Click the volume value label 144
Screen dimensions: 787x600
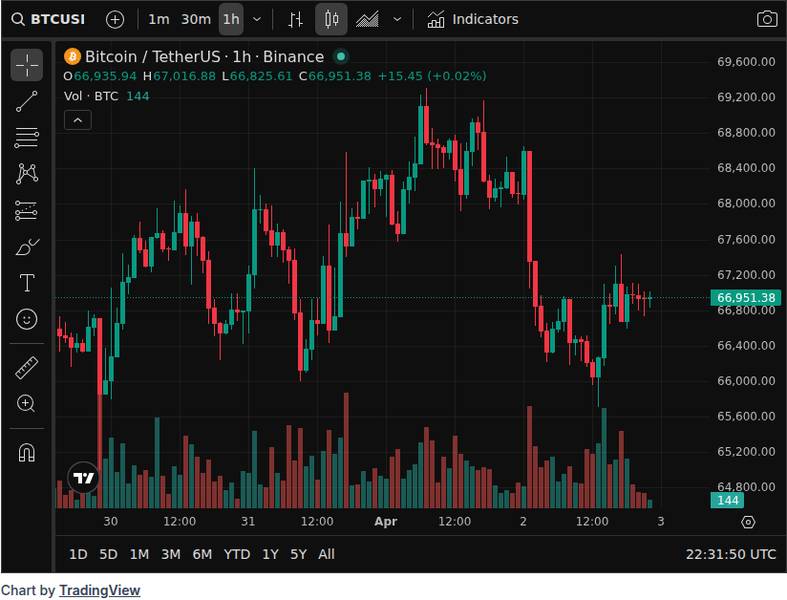727,500
